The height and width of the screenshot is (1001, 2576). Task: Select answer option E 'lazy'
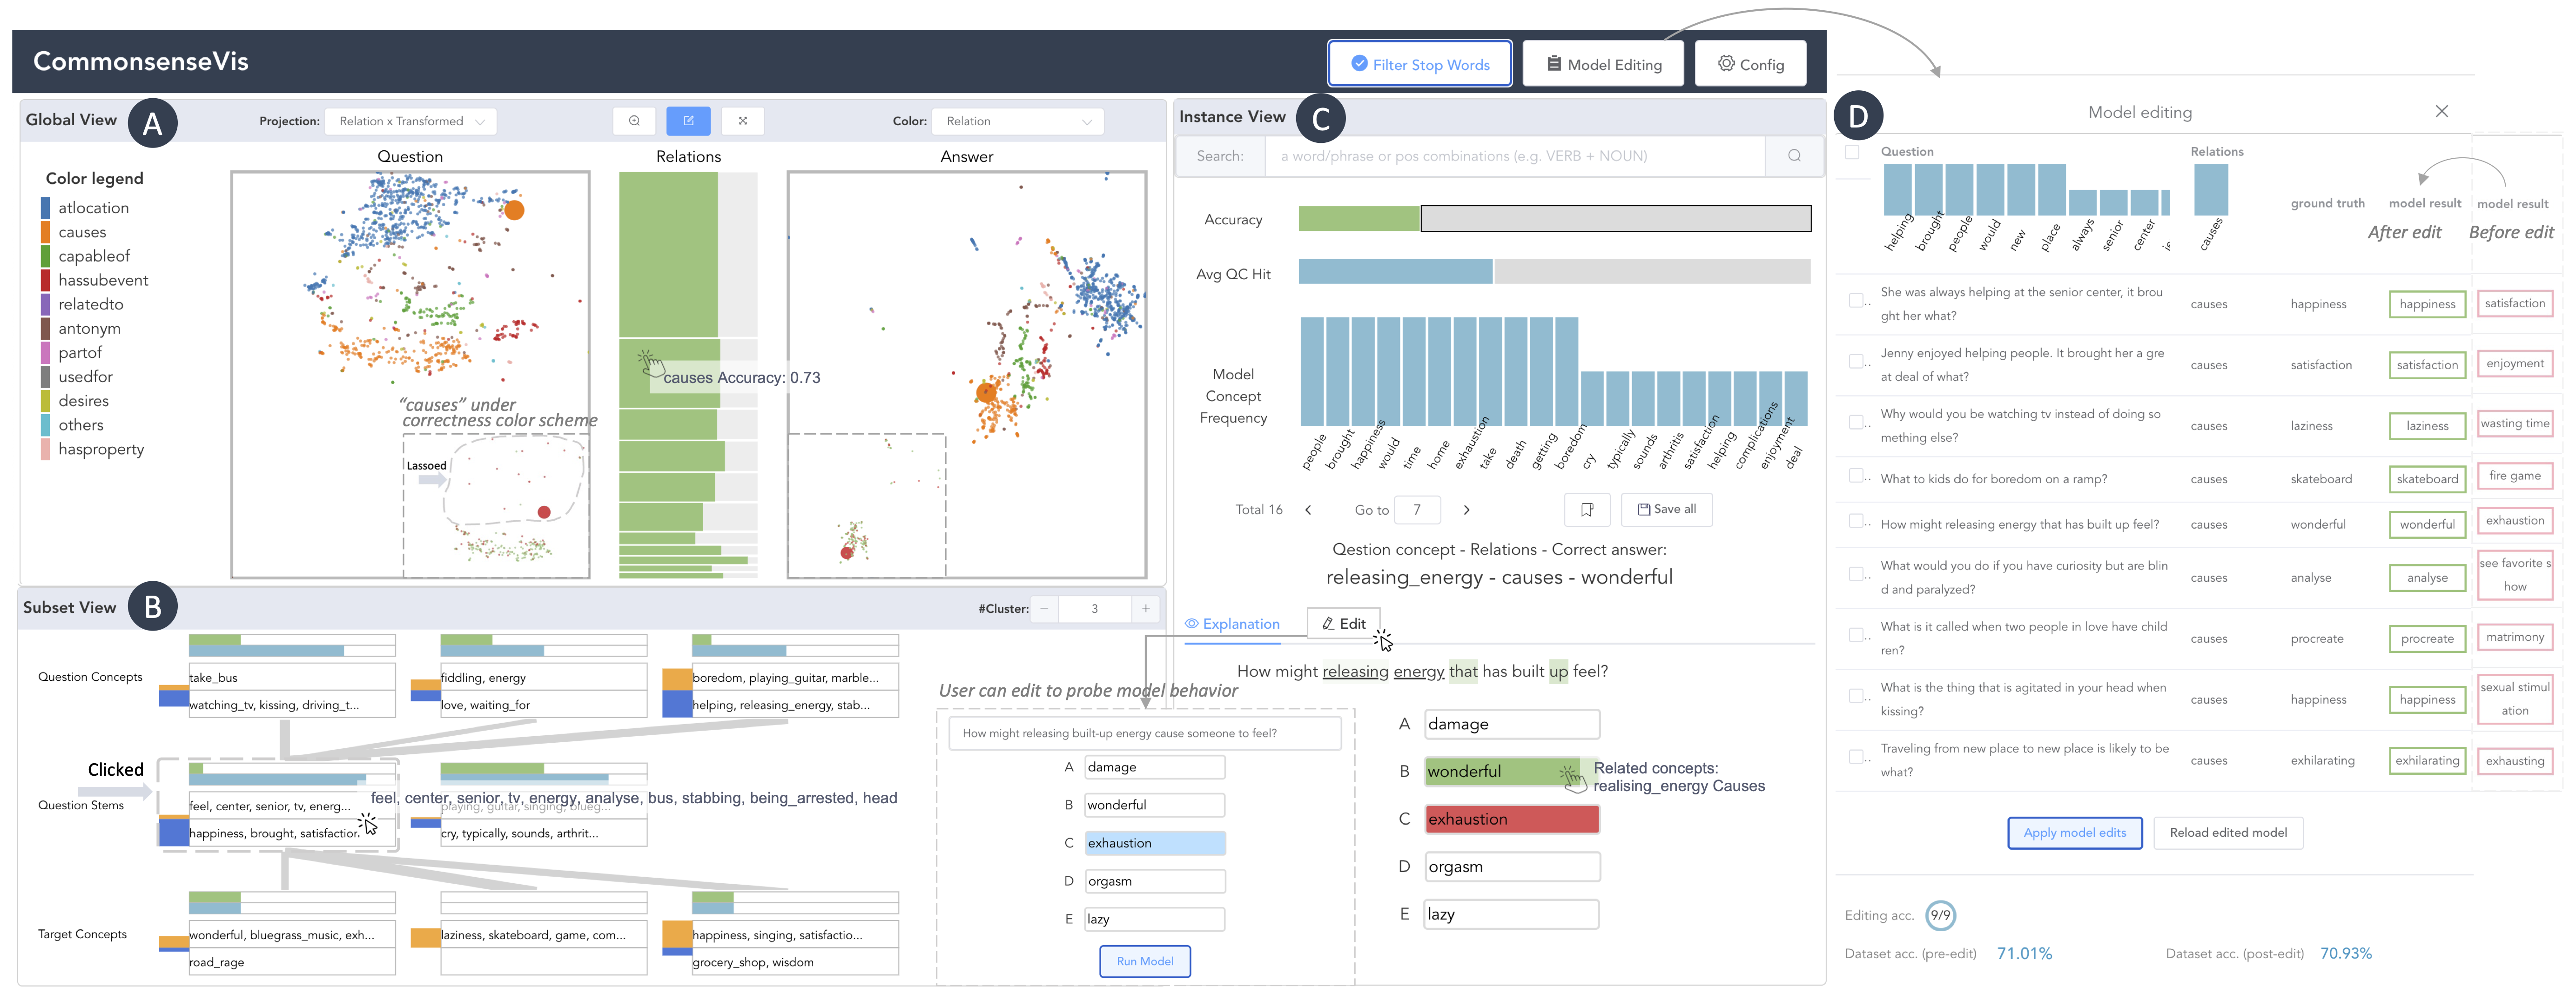(x=1511, y=914)
